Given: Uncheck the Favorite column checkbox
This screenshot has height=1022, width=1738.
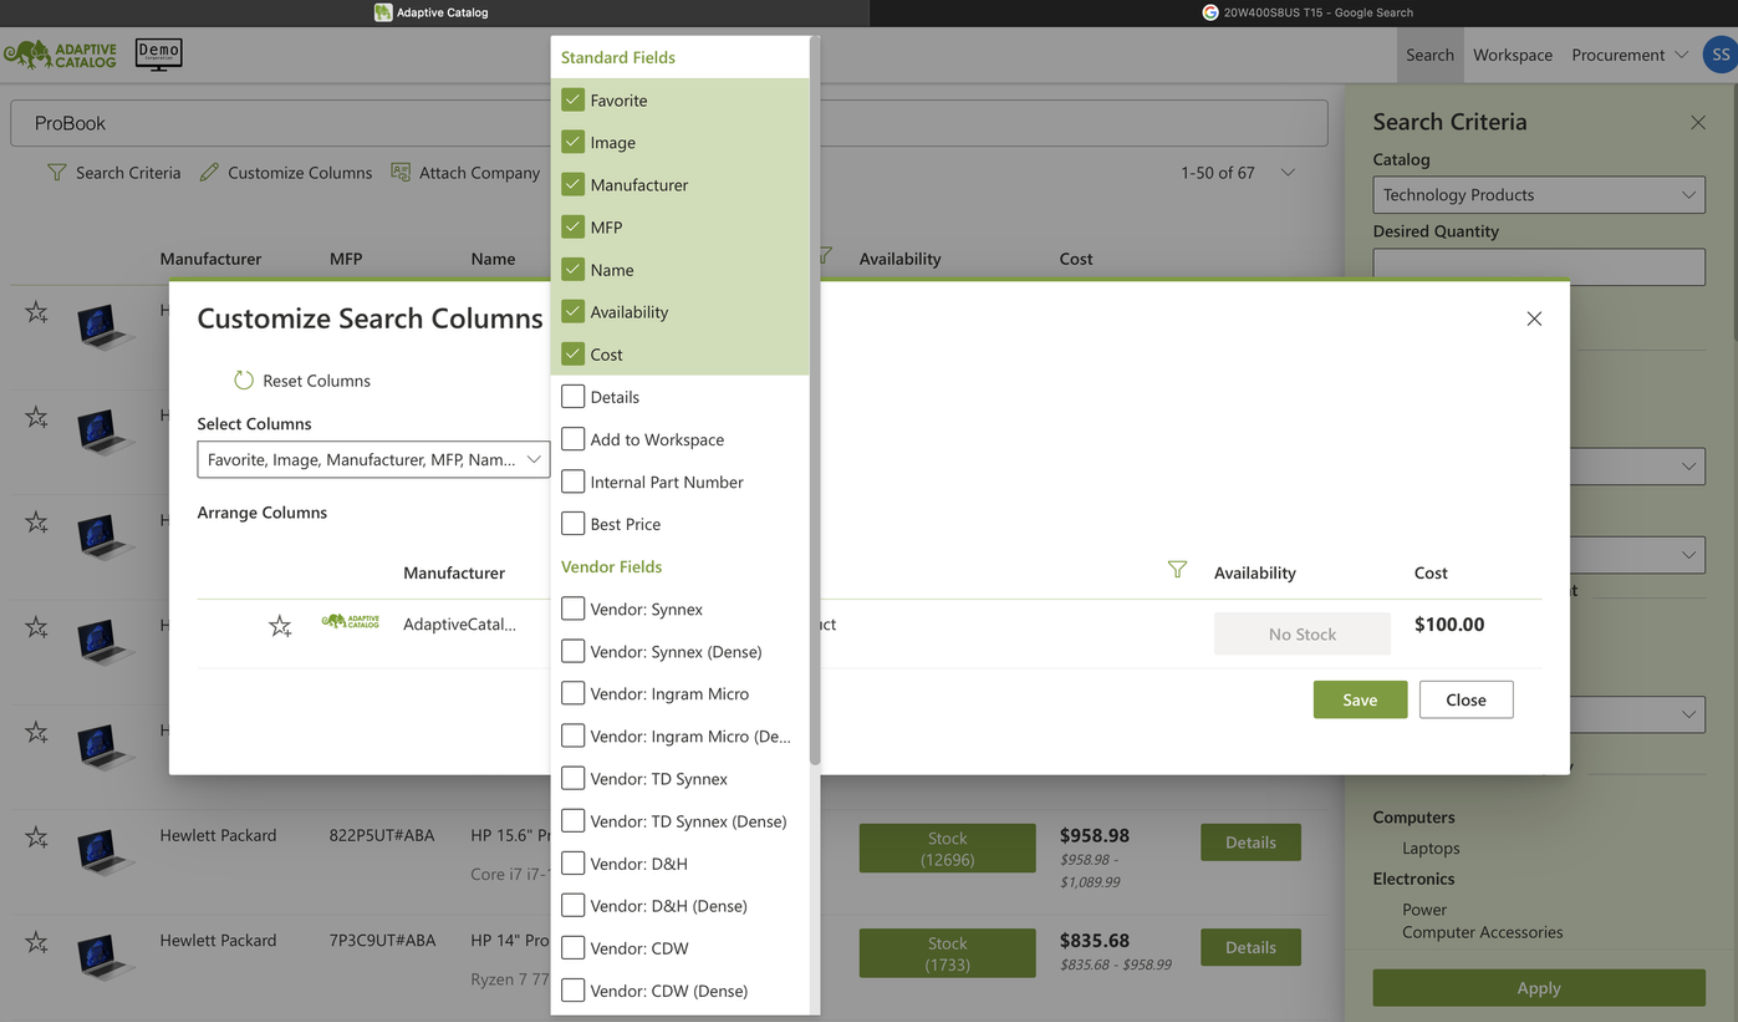Looking at the screenshot, I should click(x=573, y=100).
